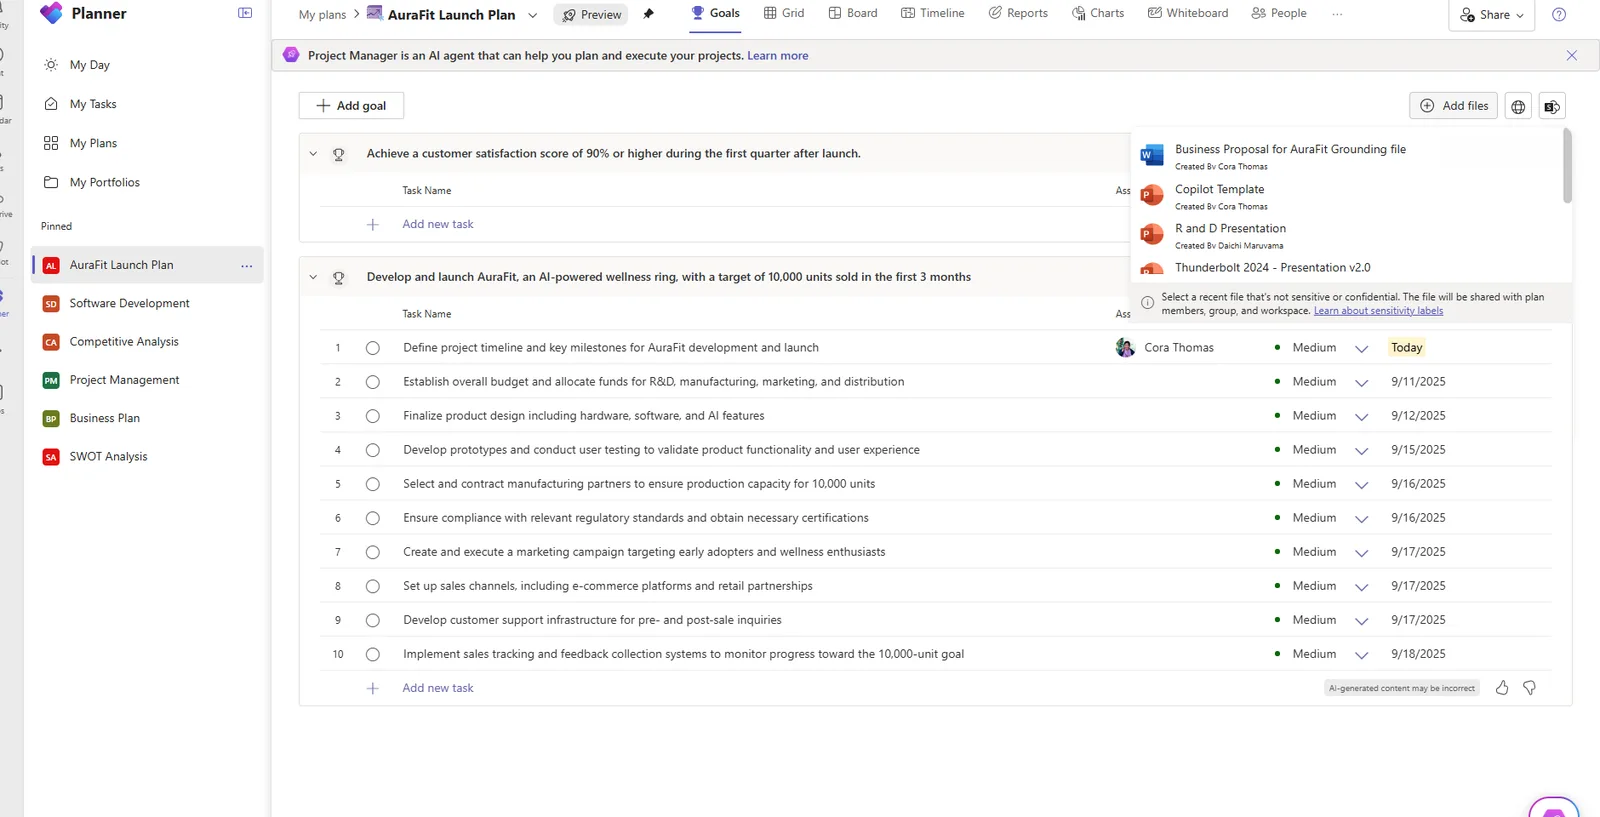Switch to the Grid tab
The width and height of the screenshot is (1600, 817).
(x=784, y=13)
